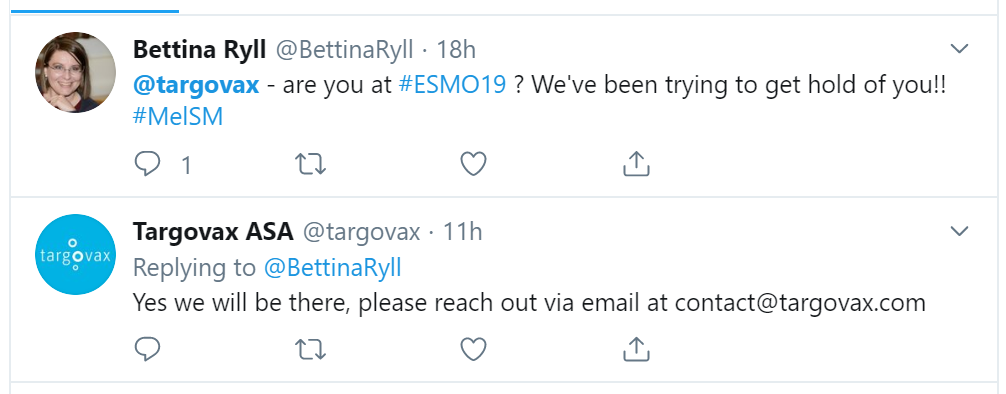Share Bettina Ryll's tweet
The width and height of the screenshot is (1006, 394).
(x=636, y=164)
